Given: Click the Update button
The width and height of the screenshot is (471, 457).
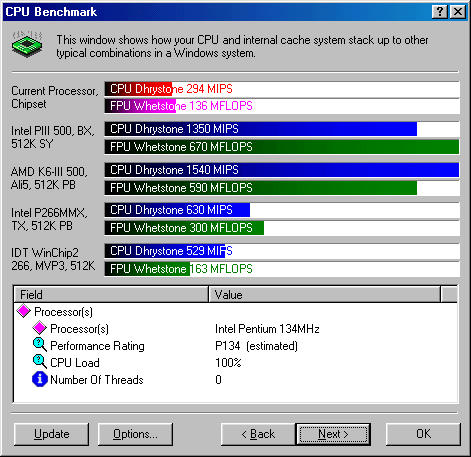Looking at the screenshot, I should pos(52,434).
